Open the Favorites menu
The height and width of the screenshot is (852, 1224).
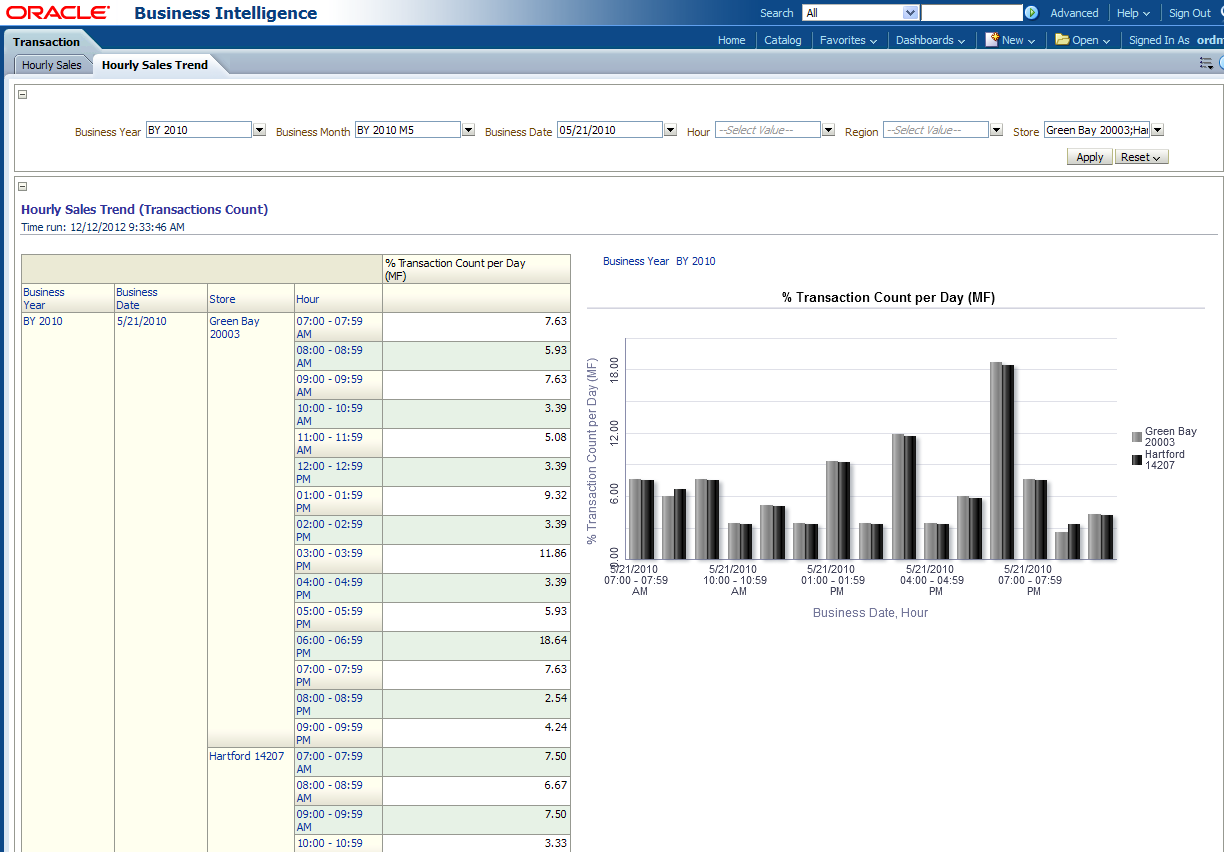(848, 40)
